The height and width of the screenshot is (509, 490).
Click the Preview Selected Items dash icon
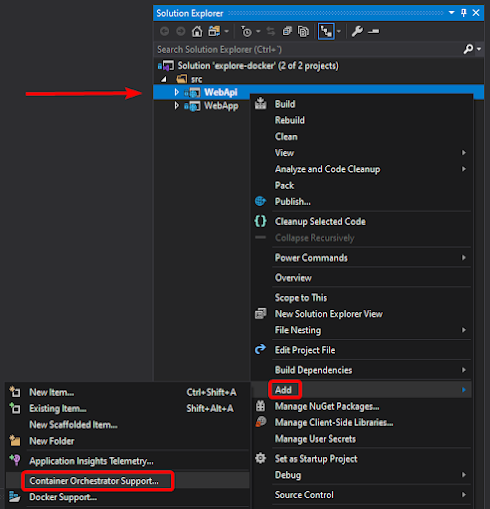pos(374,32)
